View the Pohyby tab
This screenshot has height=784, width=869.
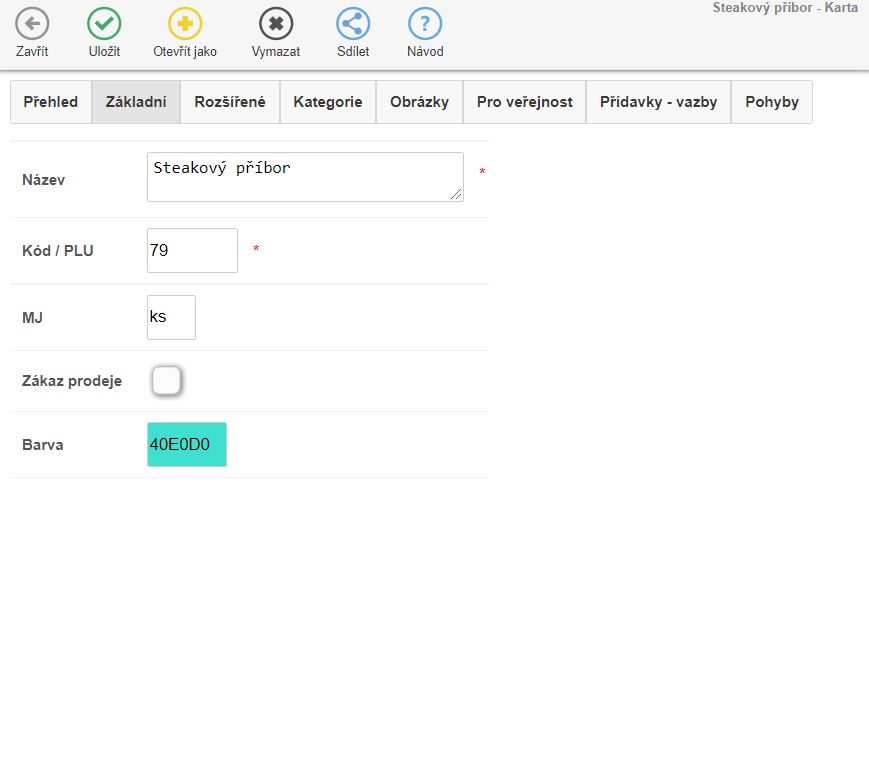771,102
